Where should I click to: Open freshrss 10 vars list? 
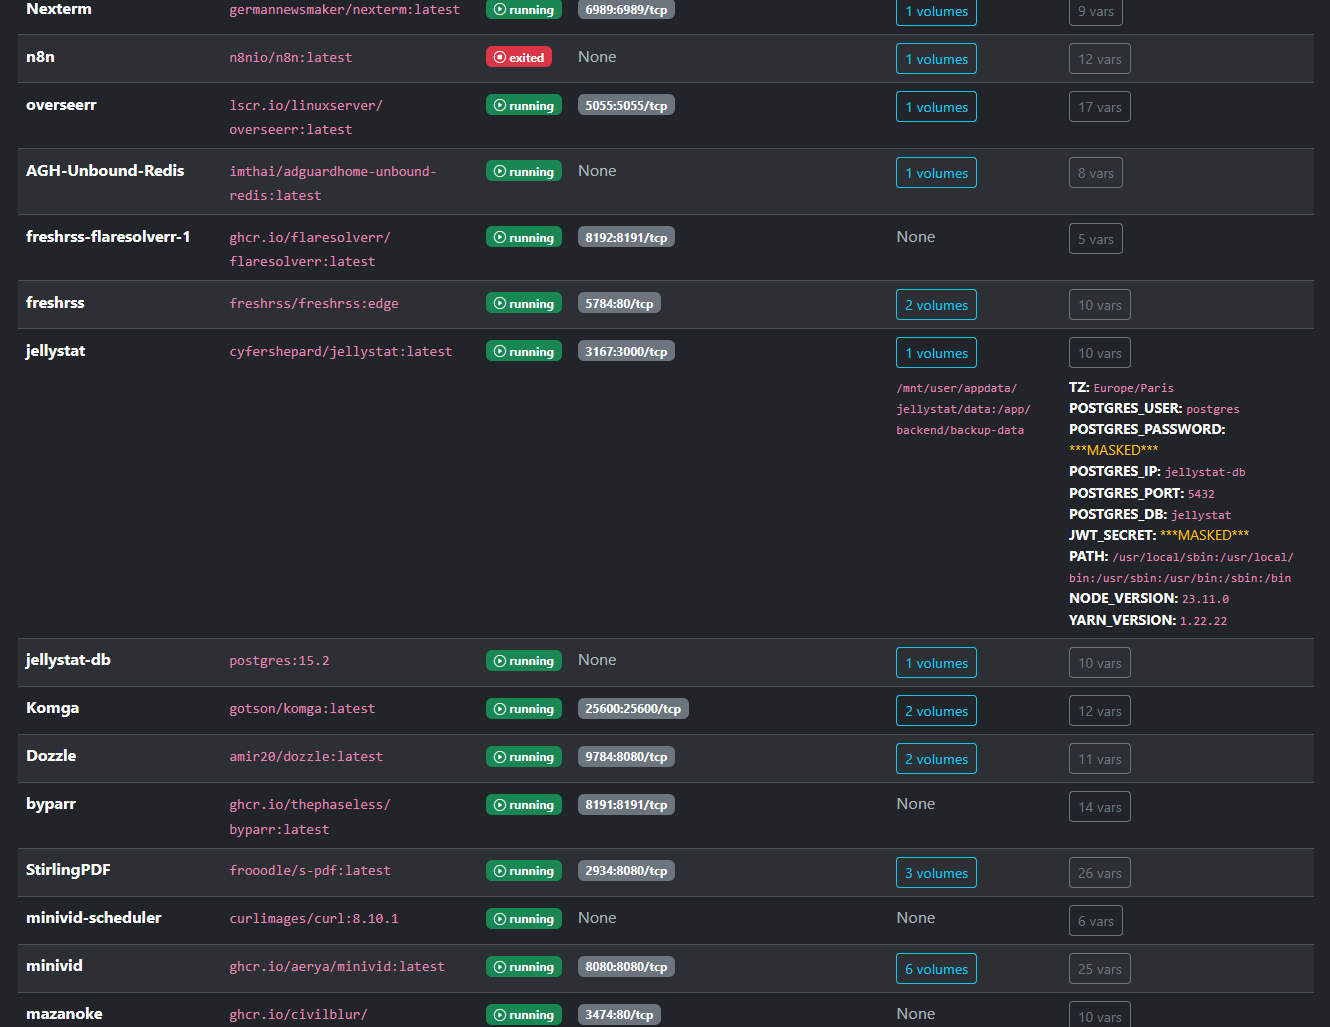coord(1100,305)
